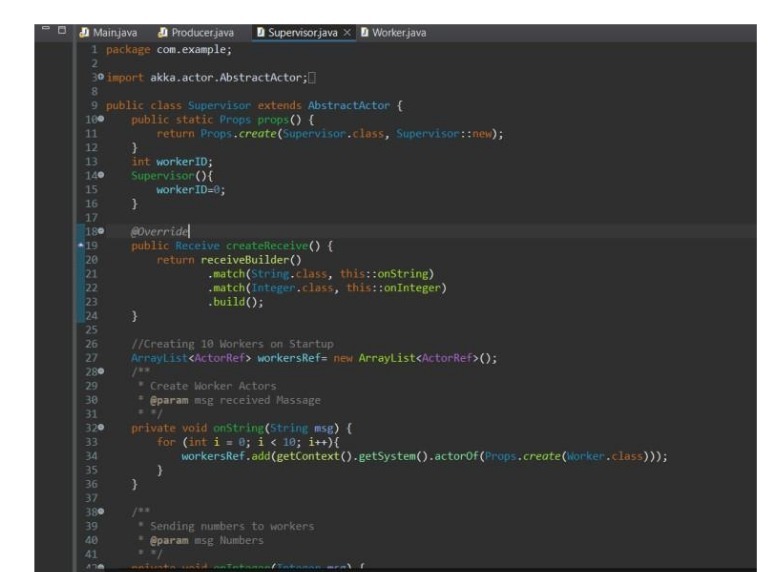Minimize the side panel view
This screenshot has height=572, width=777.
click(46, 28)
